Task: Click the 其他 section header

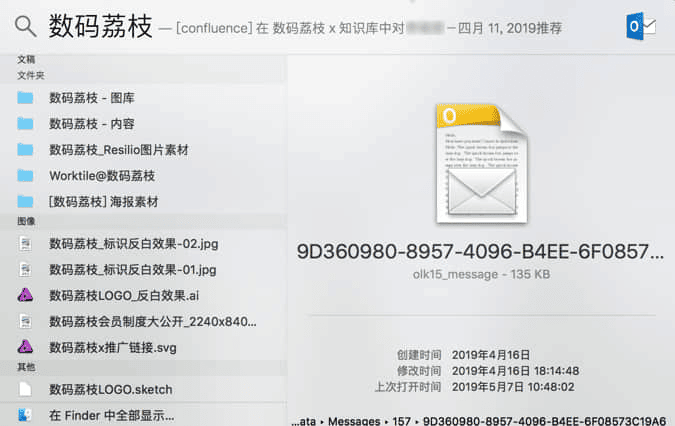Action: [x=26, y=367]
